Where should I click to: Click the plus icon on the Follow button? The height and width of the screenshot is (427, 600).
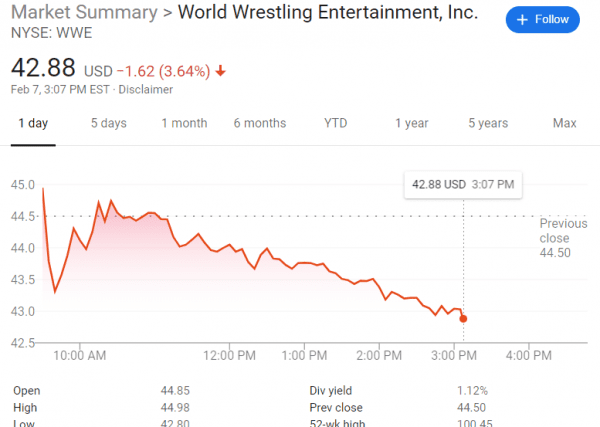522,19
